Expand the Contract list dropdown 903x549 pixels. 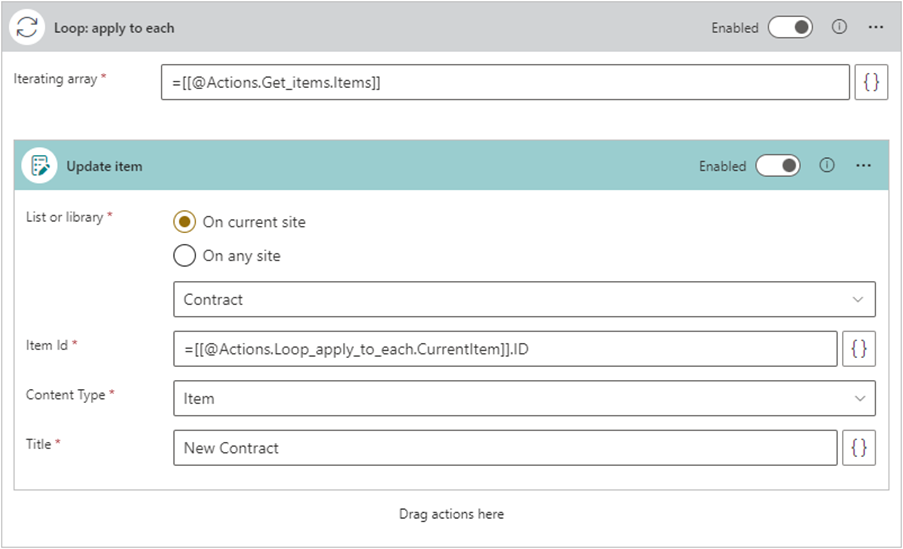tap(524, 299)
